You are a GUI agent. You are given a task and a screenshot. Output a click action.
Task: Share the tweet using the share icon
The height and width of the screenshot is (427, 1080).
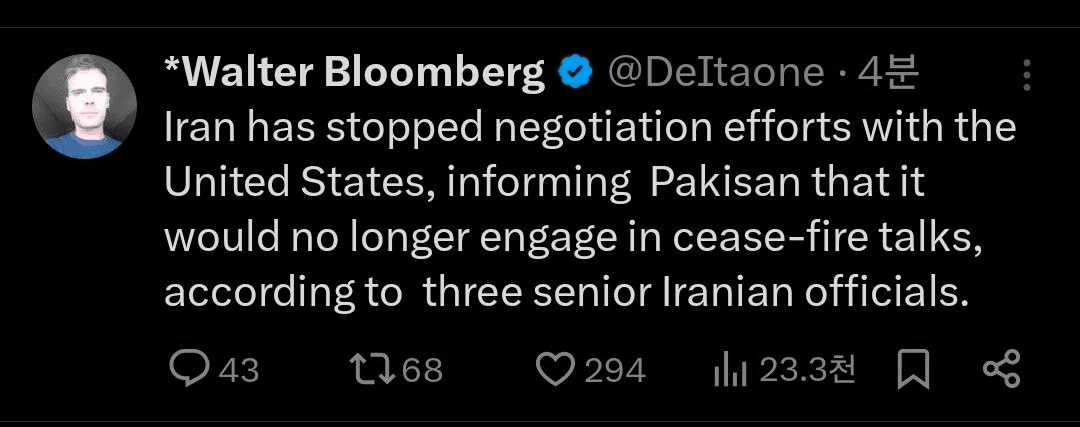1001,370
